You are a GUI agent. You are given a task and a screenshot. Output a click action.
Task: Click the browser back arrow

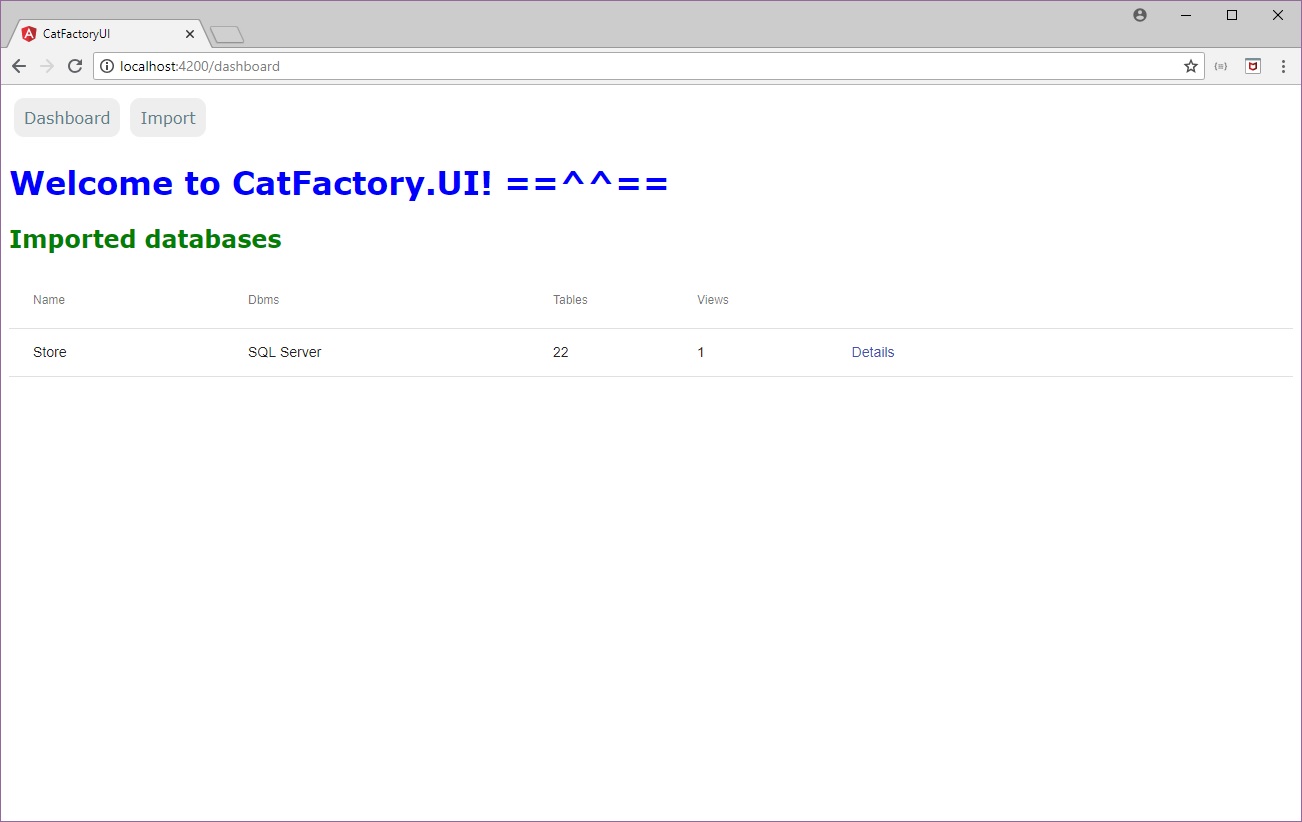tap(19, 66)
